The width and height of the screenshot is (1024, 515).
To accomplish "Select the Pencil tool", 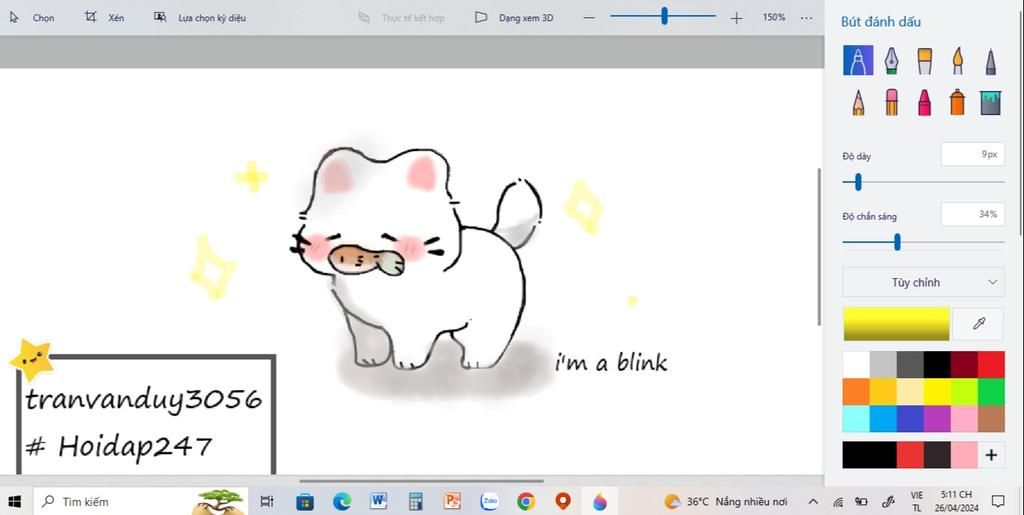I will pyautogui.click(x=858, y=102).
